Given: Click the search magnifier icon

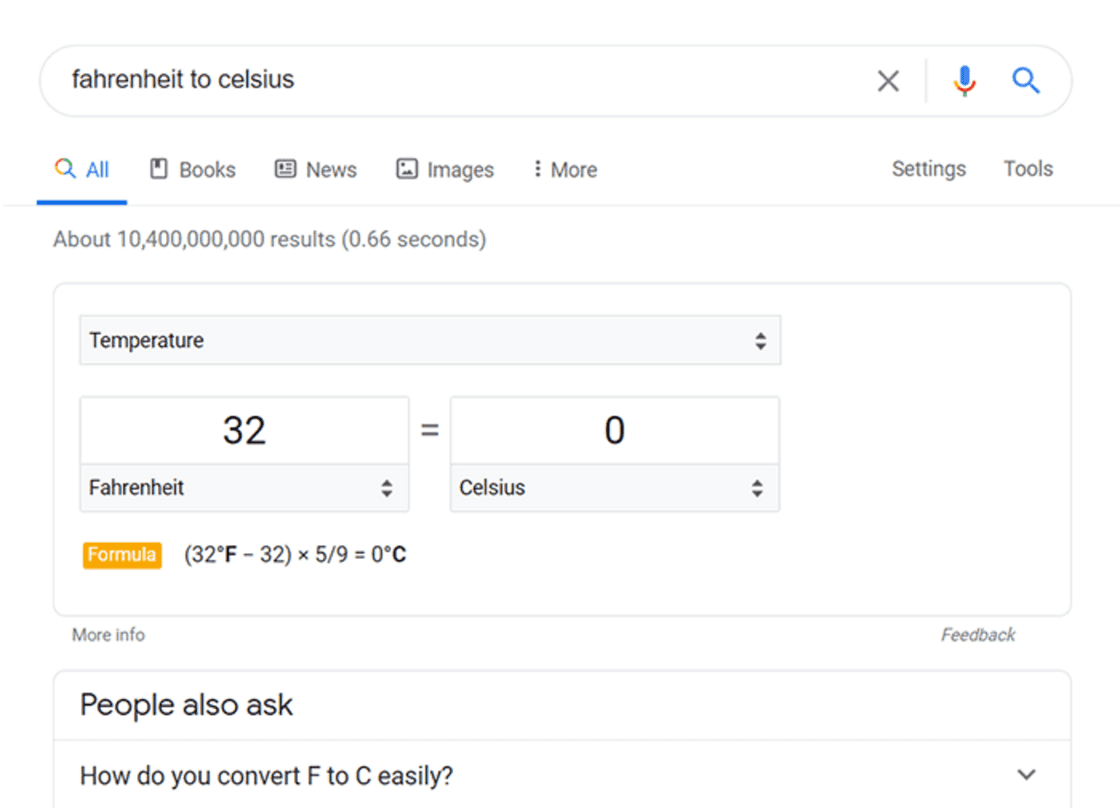Looking at the screenshot, I should click(x=1026, y=80).
